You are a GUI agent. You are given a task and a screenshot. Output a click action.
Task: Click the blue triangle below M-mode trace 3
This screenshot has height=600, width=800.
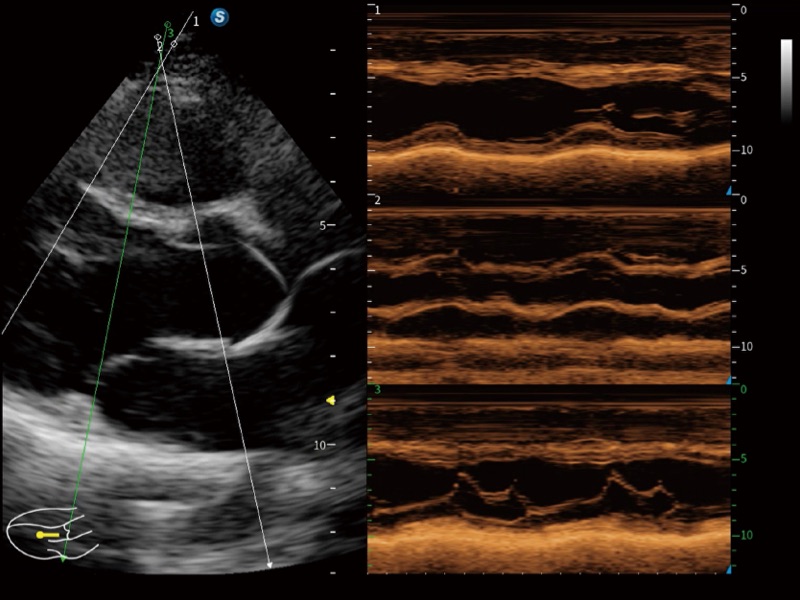click(x=729, y=569)
